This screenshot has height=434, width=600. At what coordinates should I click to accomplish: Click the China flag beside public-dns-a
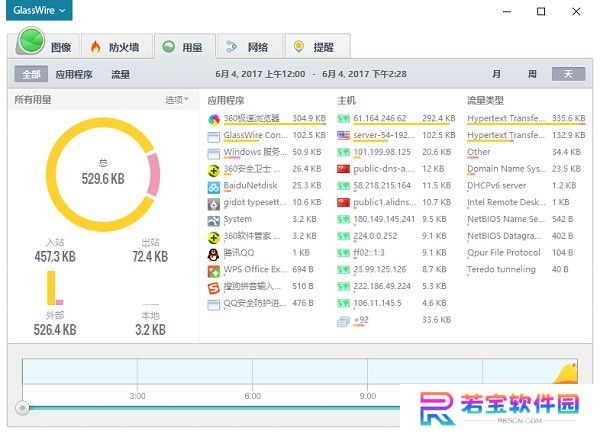pyautogui.click(x=343, y=169)
